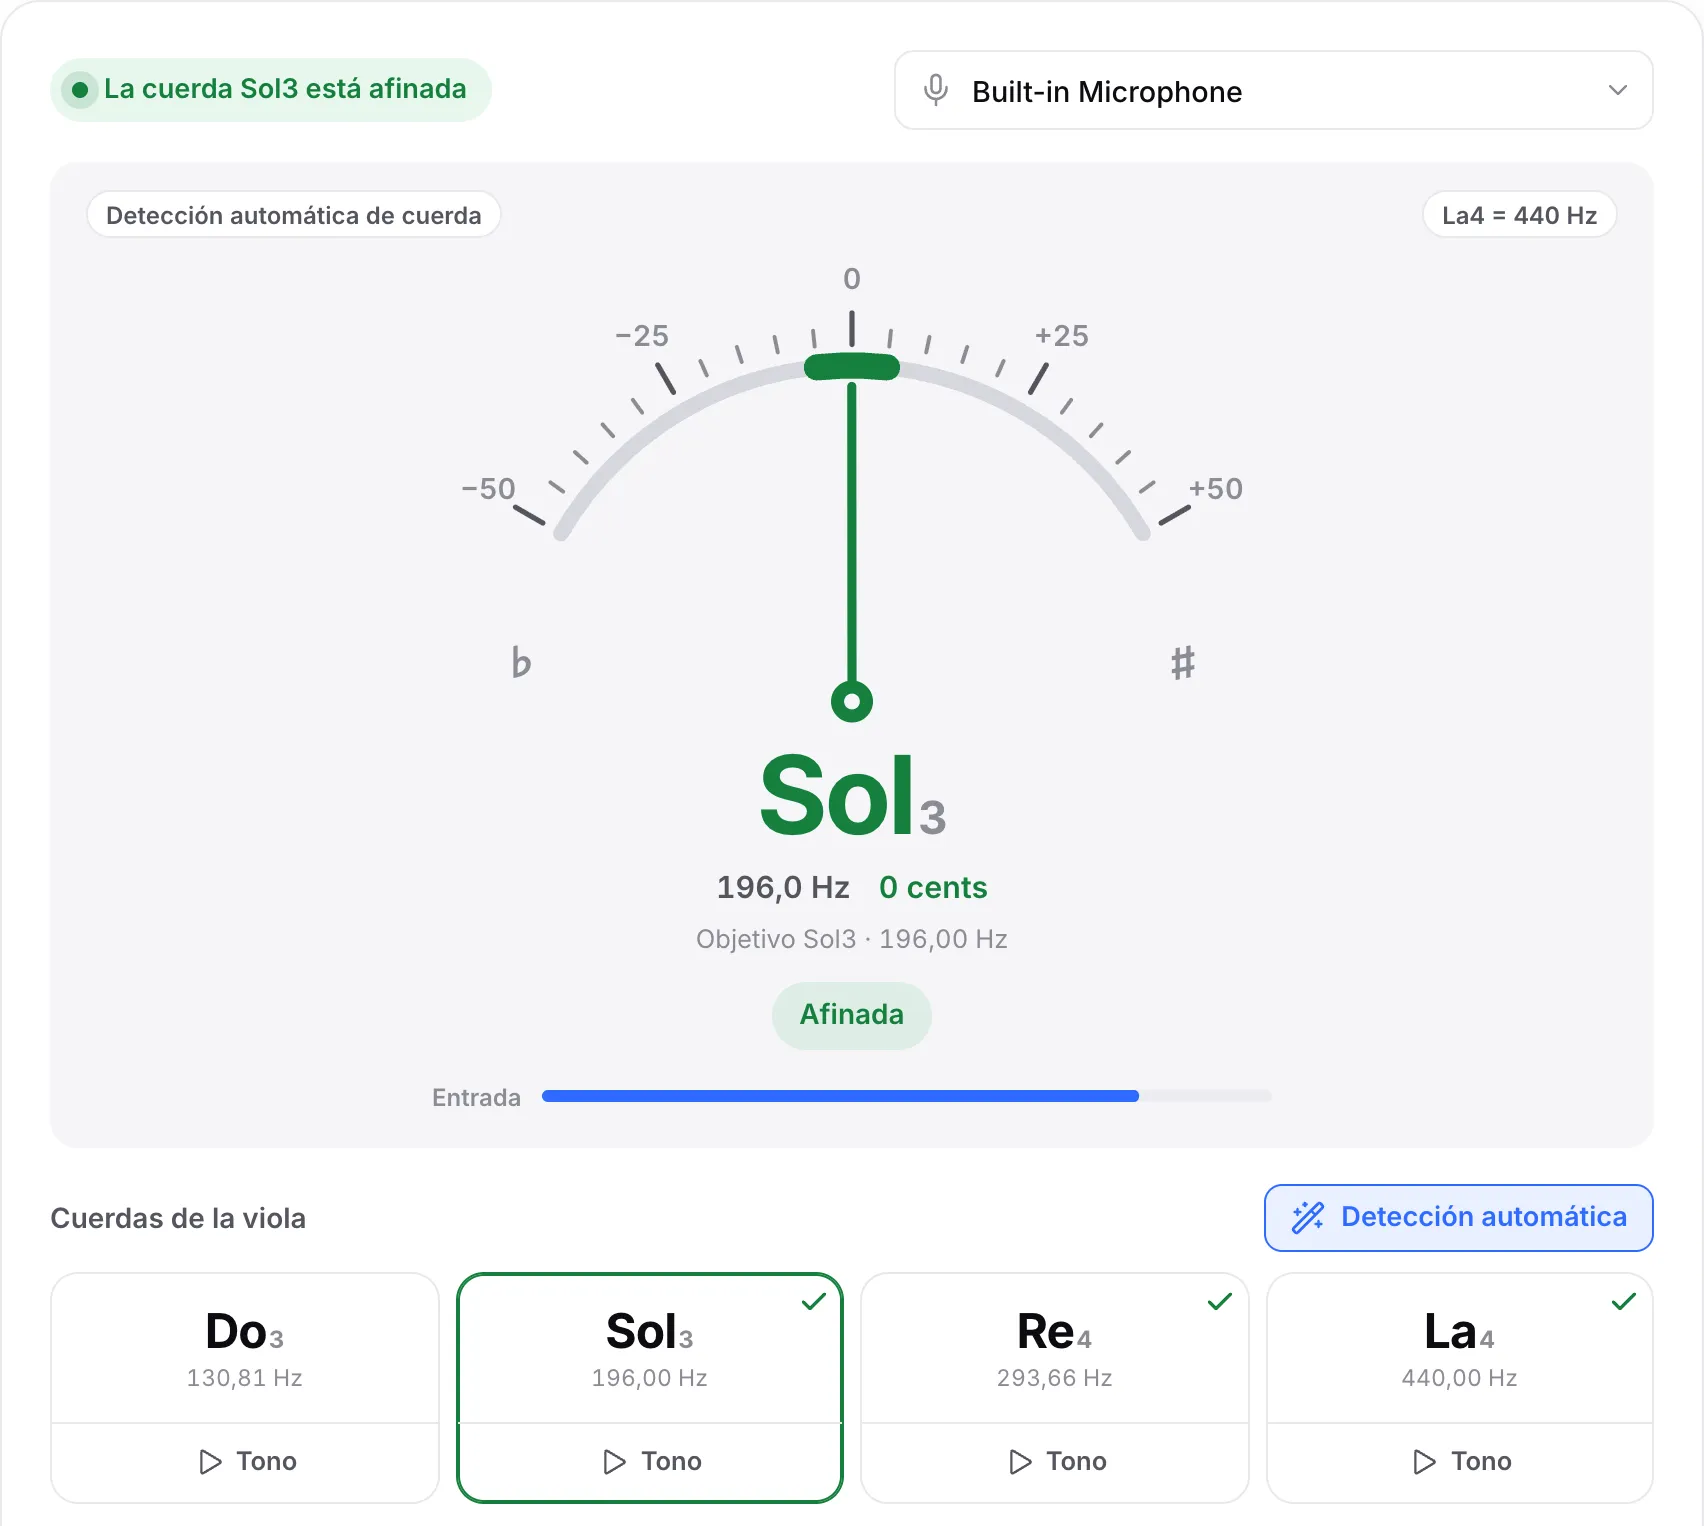The image size is (1704, 1526).
Task: Click the +50 gauge scale label
Action: [1215, 488]
